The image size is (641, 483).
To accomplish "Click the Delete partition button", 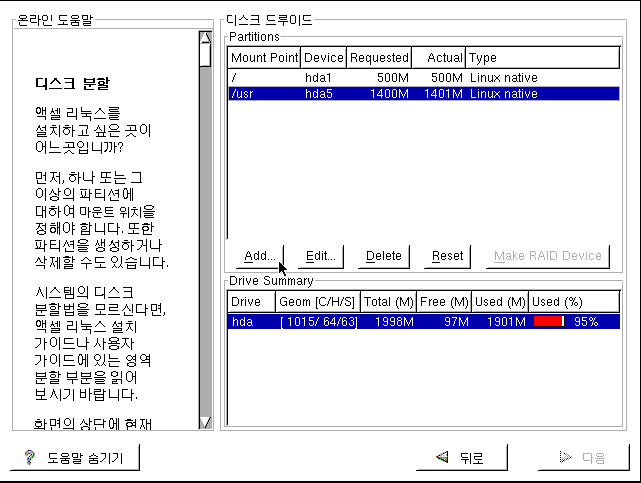I will click(x=384, y=256).
